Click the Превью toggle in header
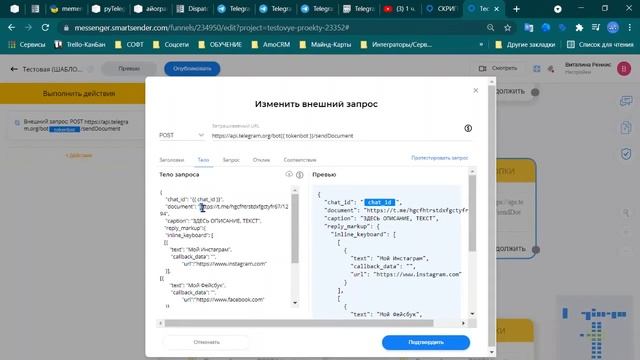Viewport: 640px width, 360px height. pos(129,69)
